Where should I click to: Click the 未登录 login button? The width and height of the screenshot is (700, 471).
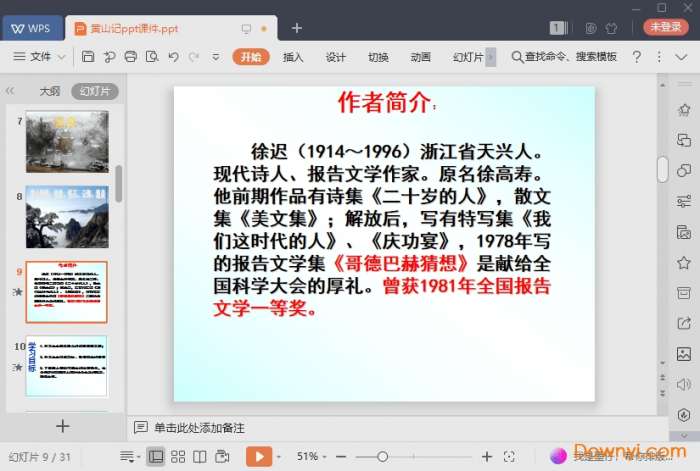tap(666, 27)
